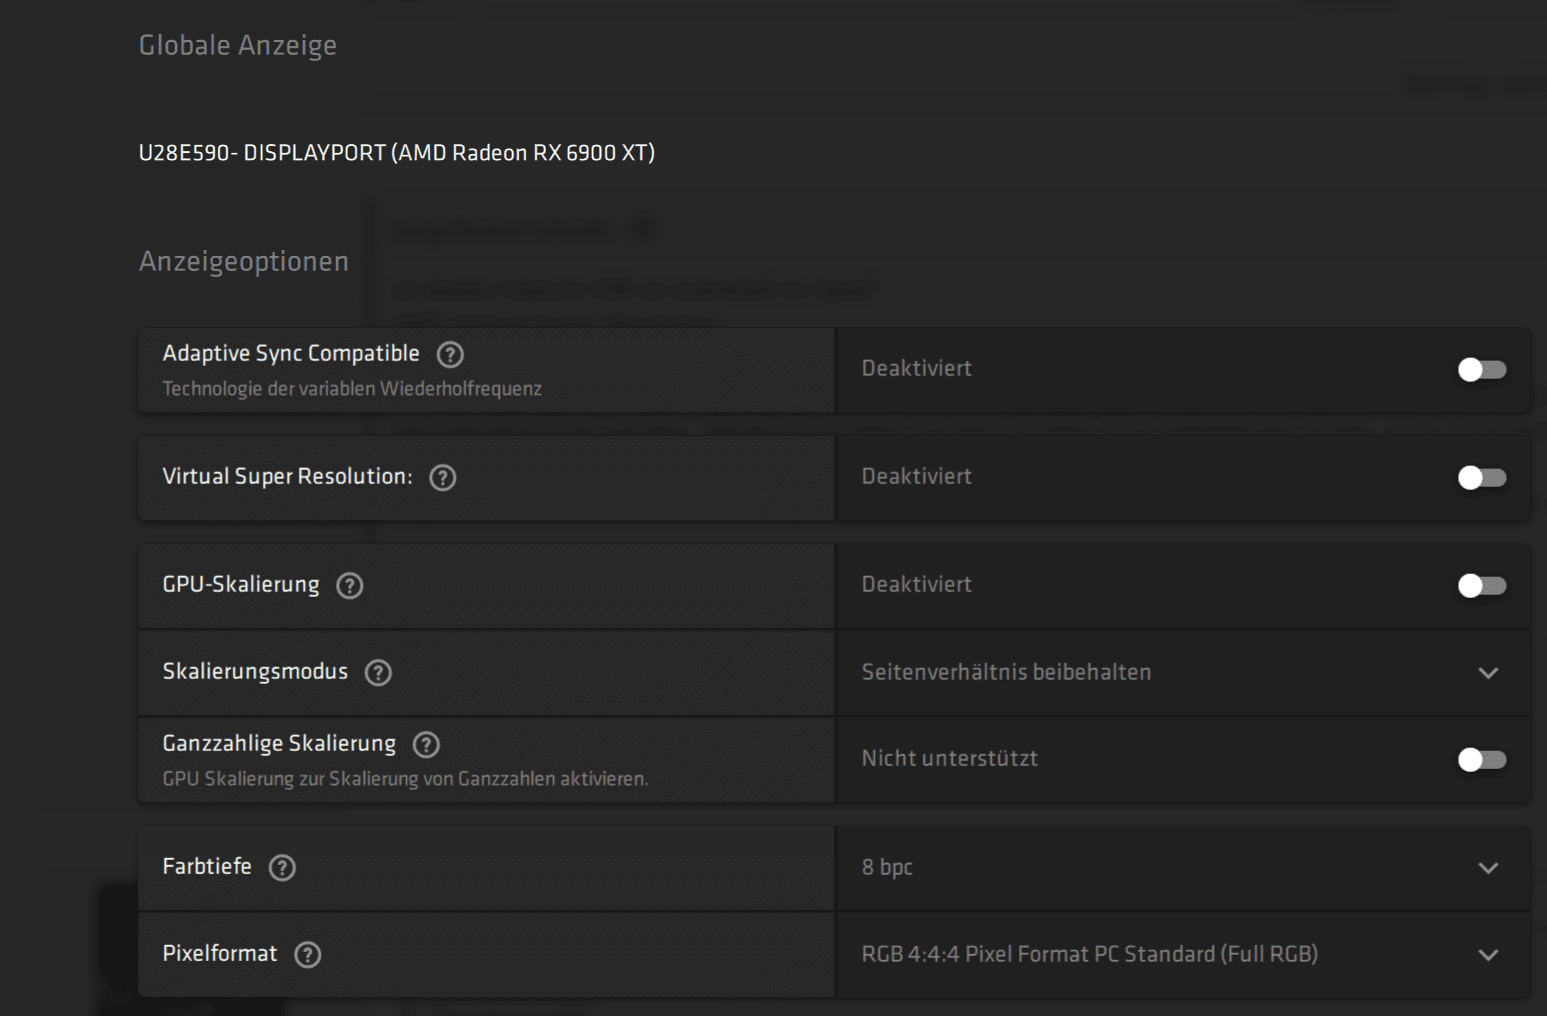The width and height of the screenshot is (1547, 1016).
Task: Click the help icon next to Farbtiefe
Action: pos(282,868)
